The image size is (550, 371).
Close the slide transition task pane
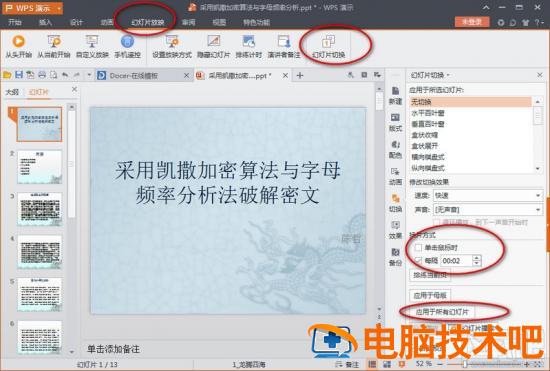pos(540,75)
